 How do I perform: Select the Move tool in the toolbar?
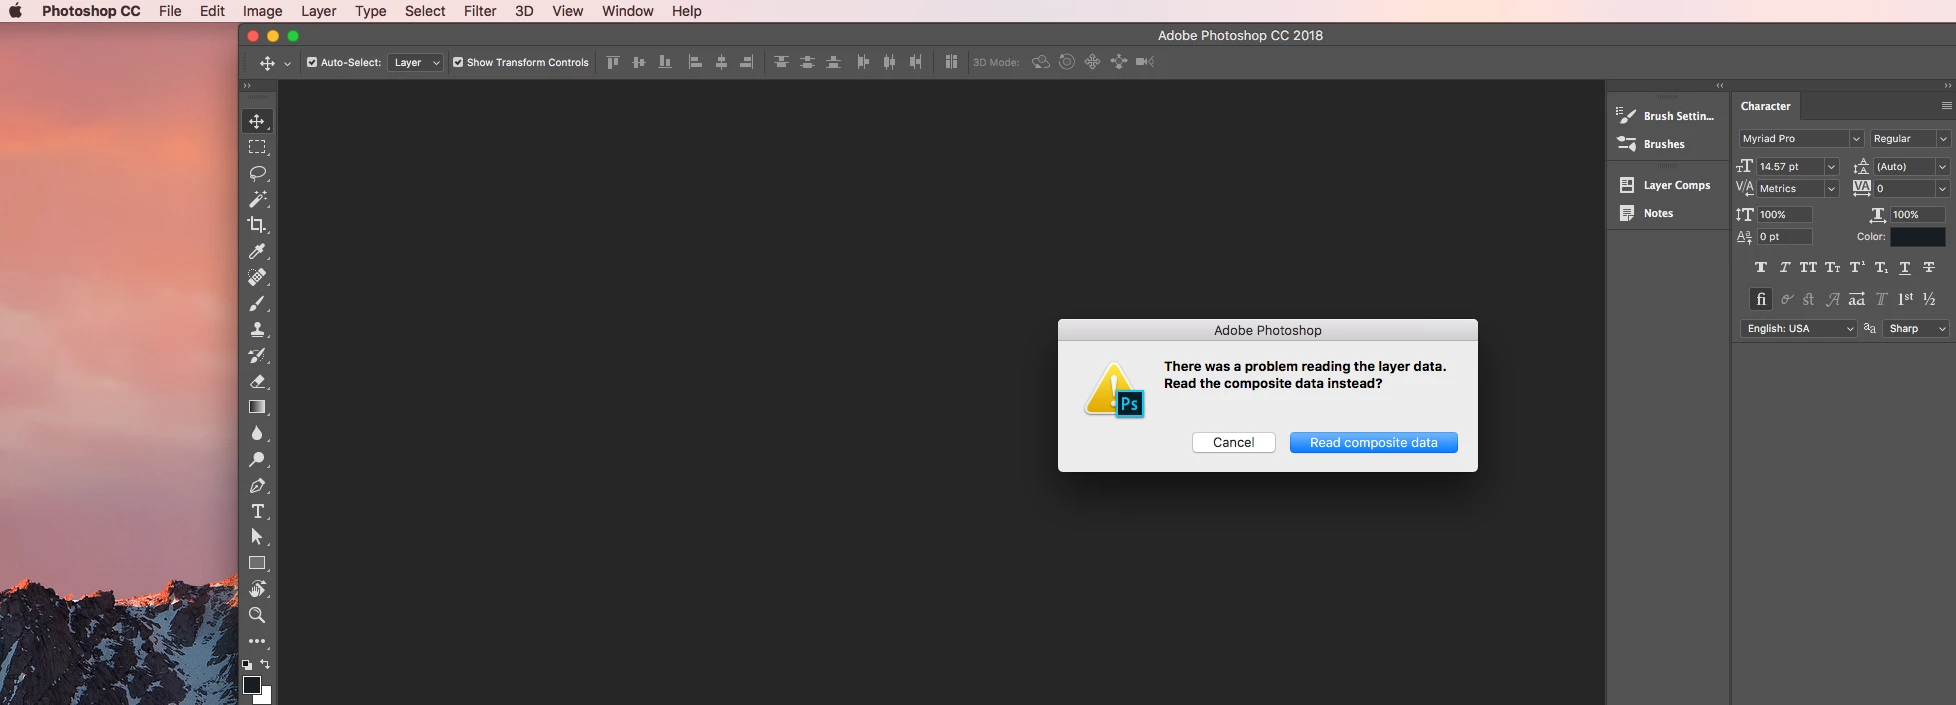click(257, 121)
